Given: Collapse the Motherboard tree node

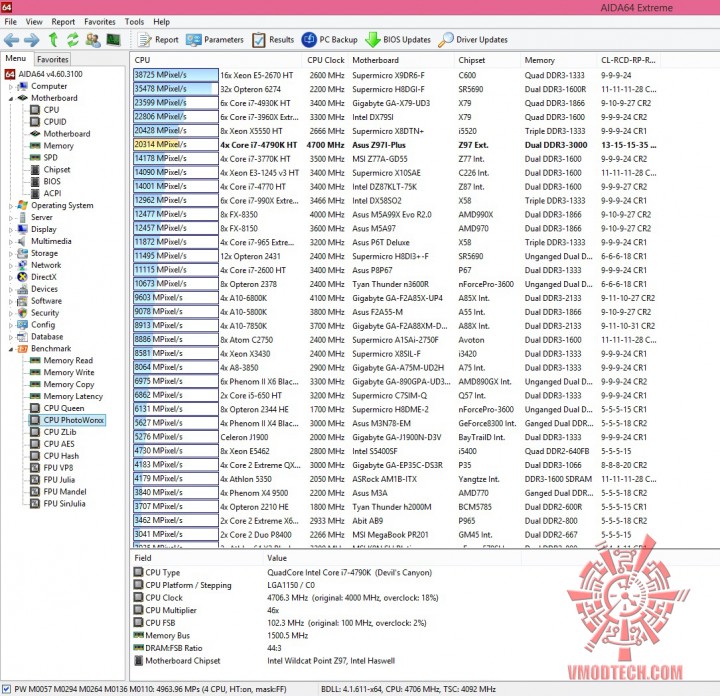Looking at the screenshot, I should click(11, 98).
